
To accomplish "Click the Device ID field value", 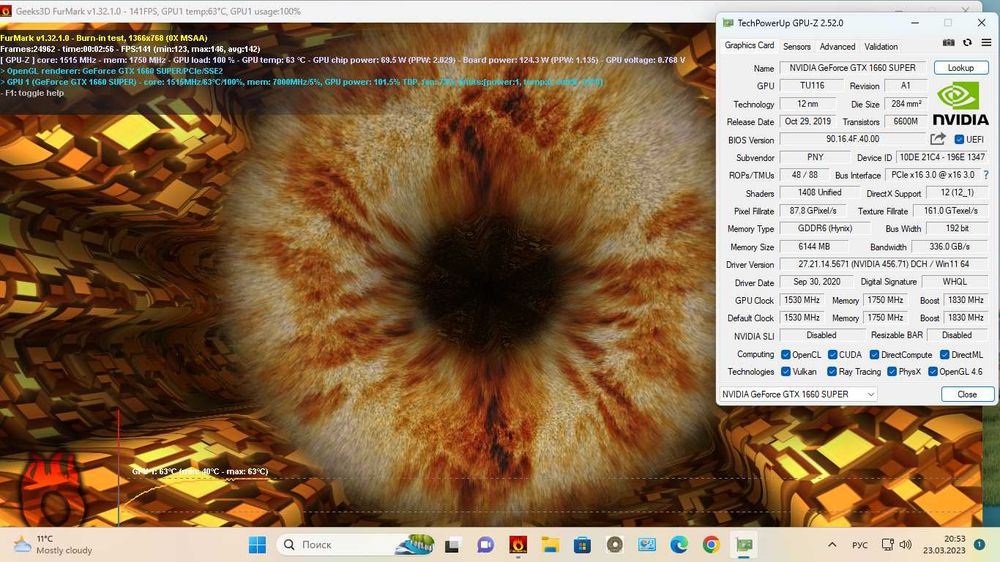I will point(942,157).
